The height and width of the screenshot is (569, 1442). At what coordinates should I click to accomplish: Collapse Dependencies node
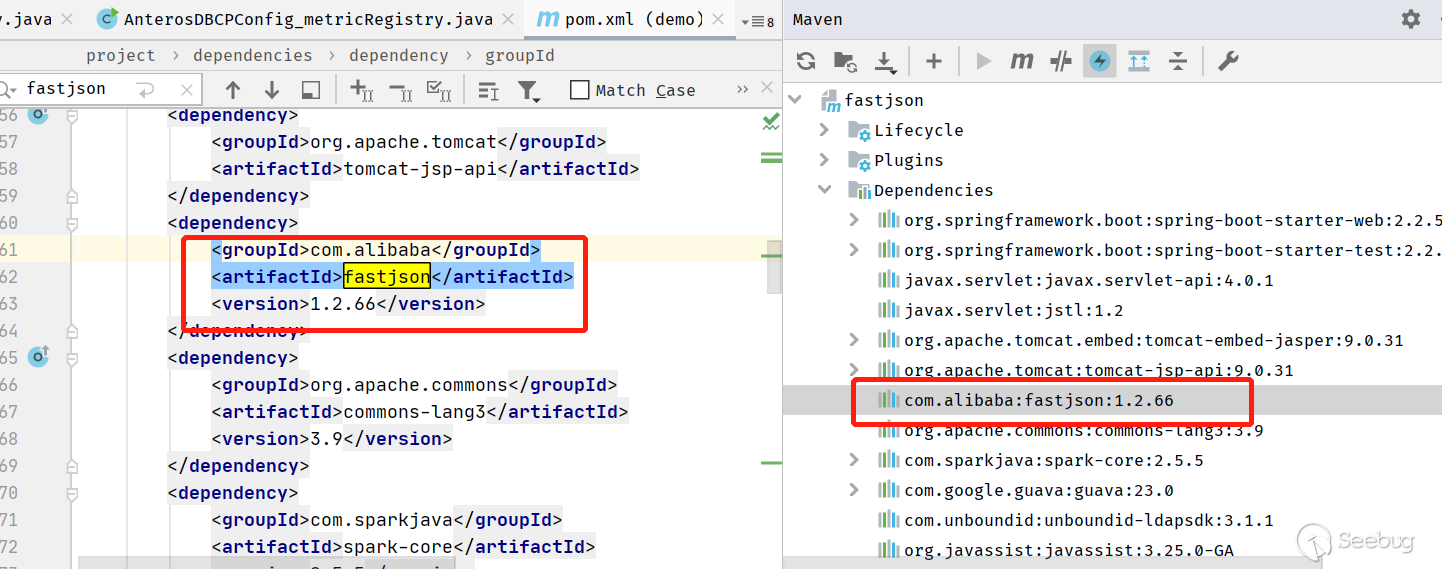825,190
